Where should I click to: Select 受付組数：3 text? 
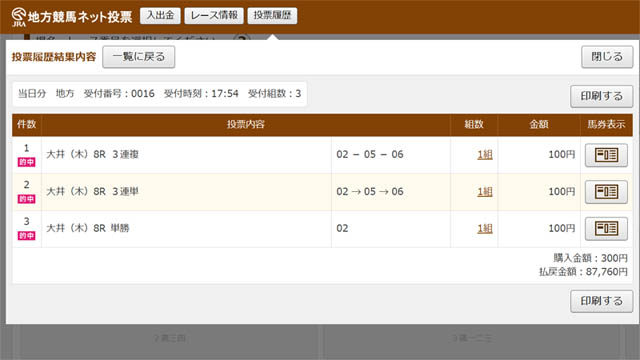[275, 93]
